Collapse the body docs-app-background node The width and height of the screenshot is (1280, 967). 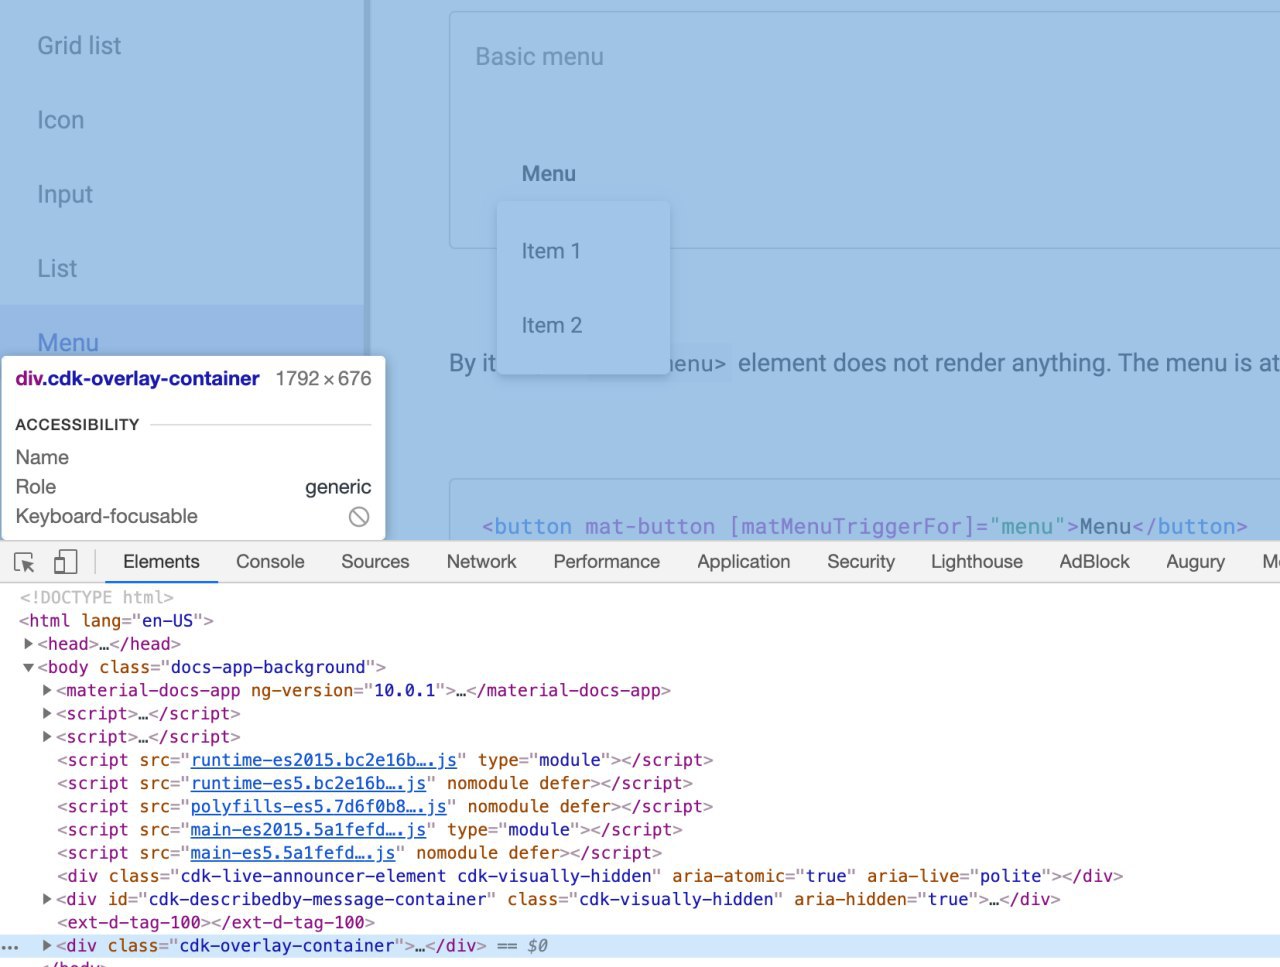coord(28,667)
